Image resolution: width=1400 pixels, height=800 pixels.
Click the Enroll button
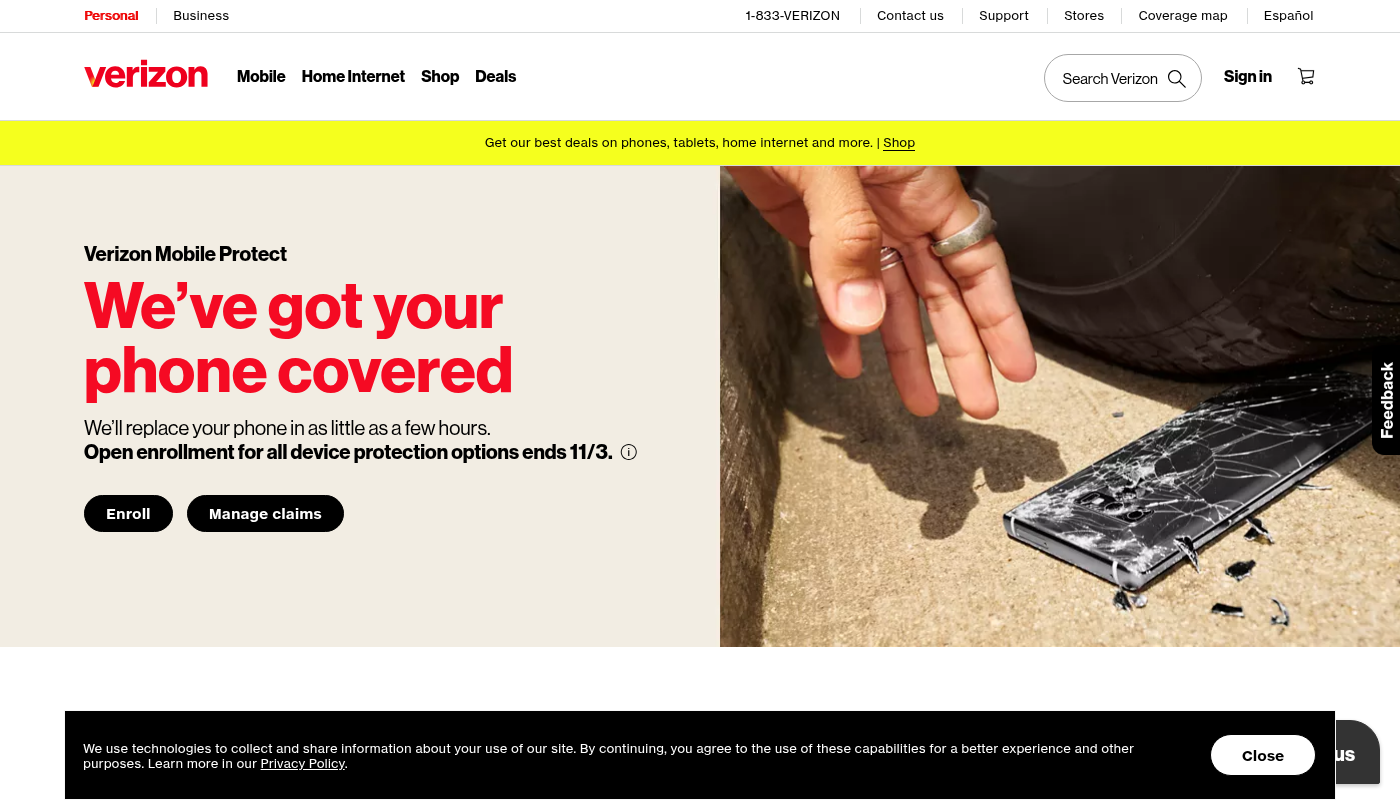(x=128, y=514)
